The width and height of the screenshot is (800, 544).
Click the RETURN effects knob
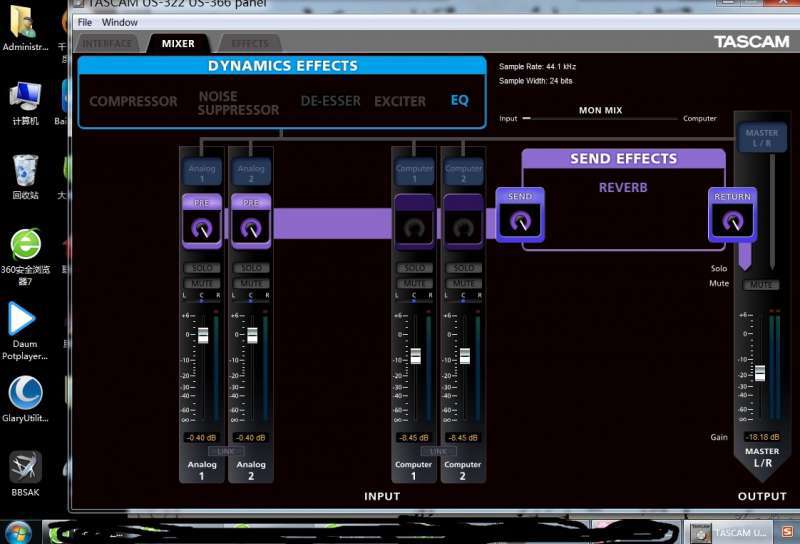click(732, 222)
